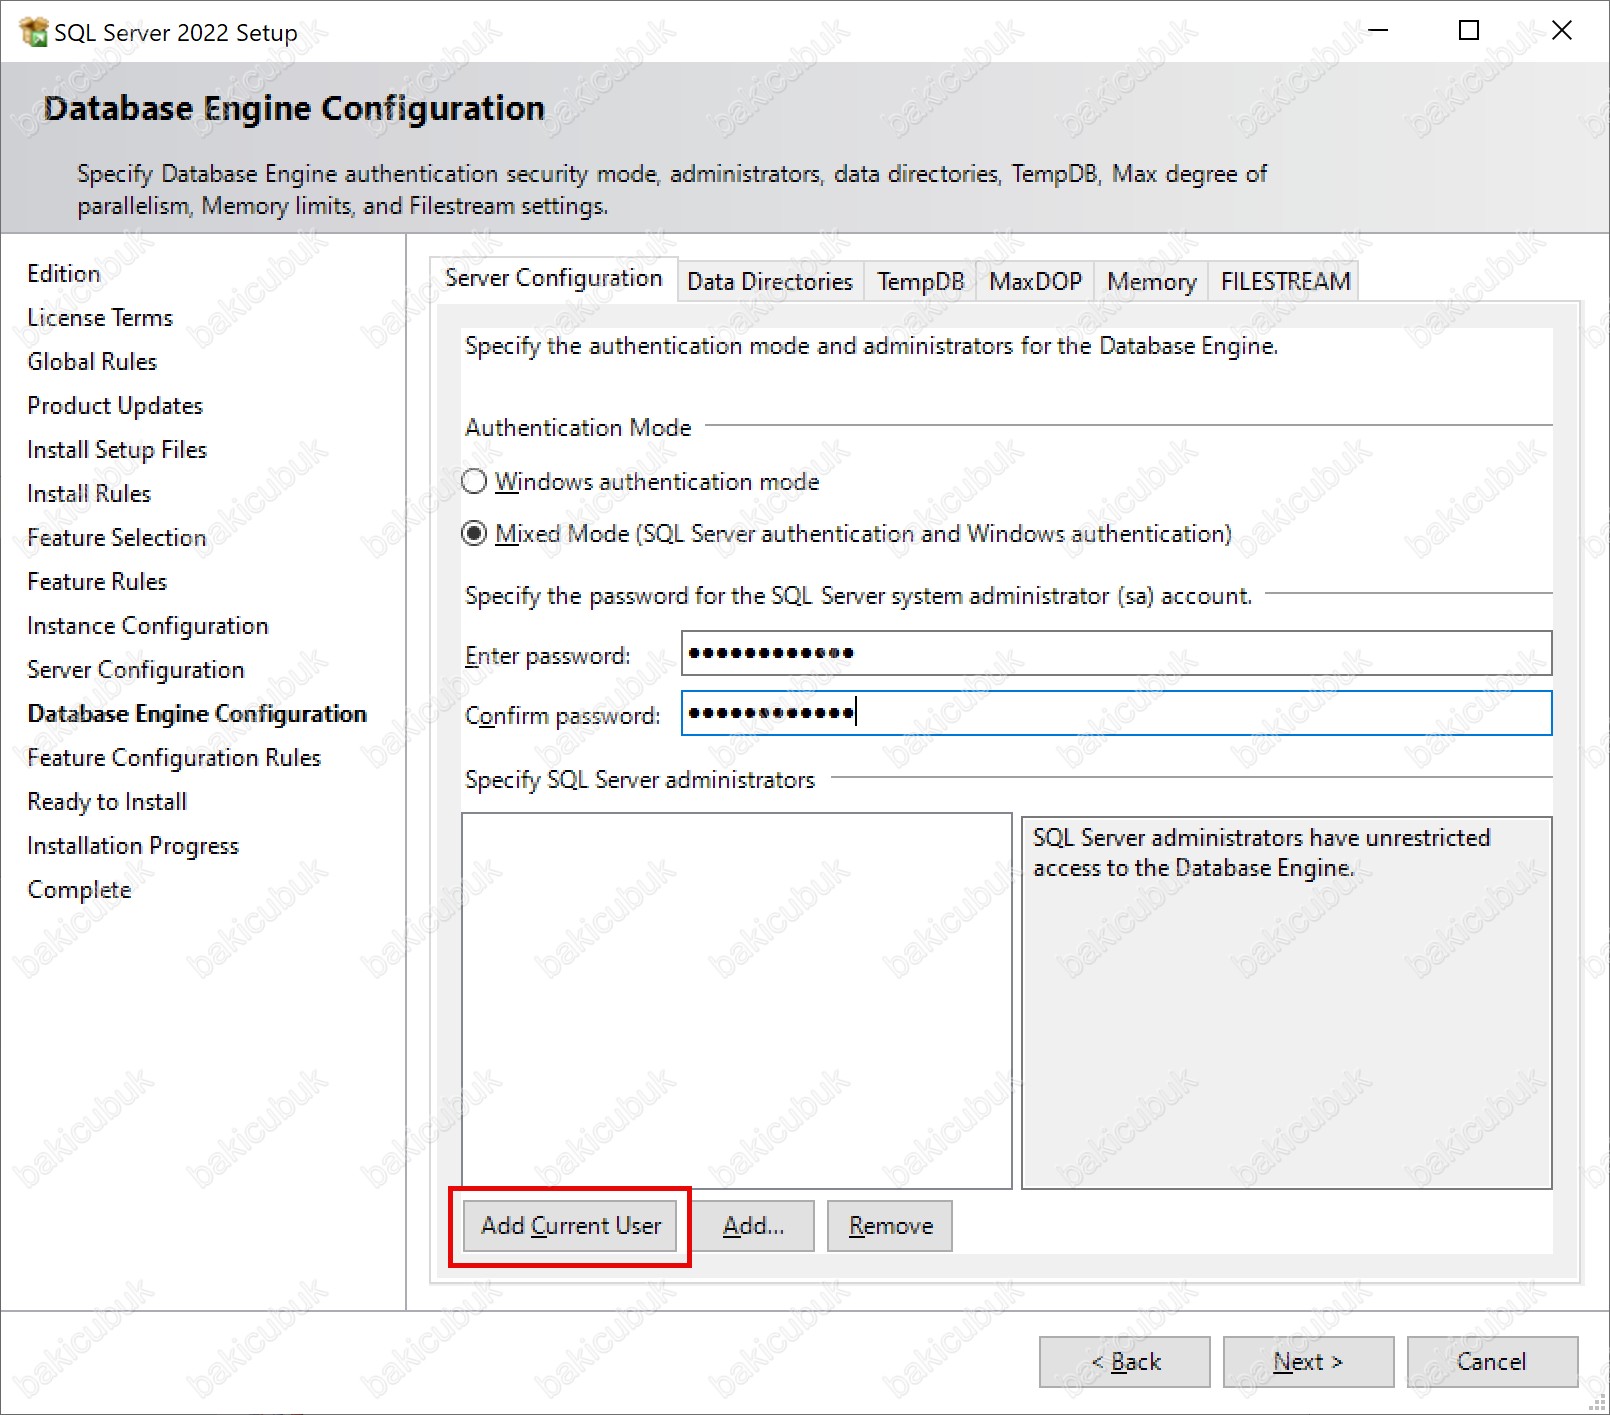Screen dimensions: 1610x1415
Task: Open the FILESTREAM tab
Action: coord(1285,282)
